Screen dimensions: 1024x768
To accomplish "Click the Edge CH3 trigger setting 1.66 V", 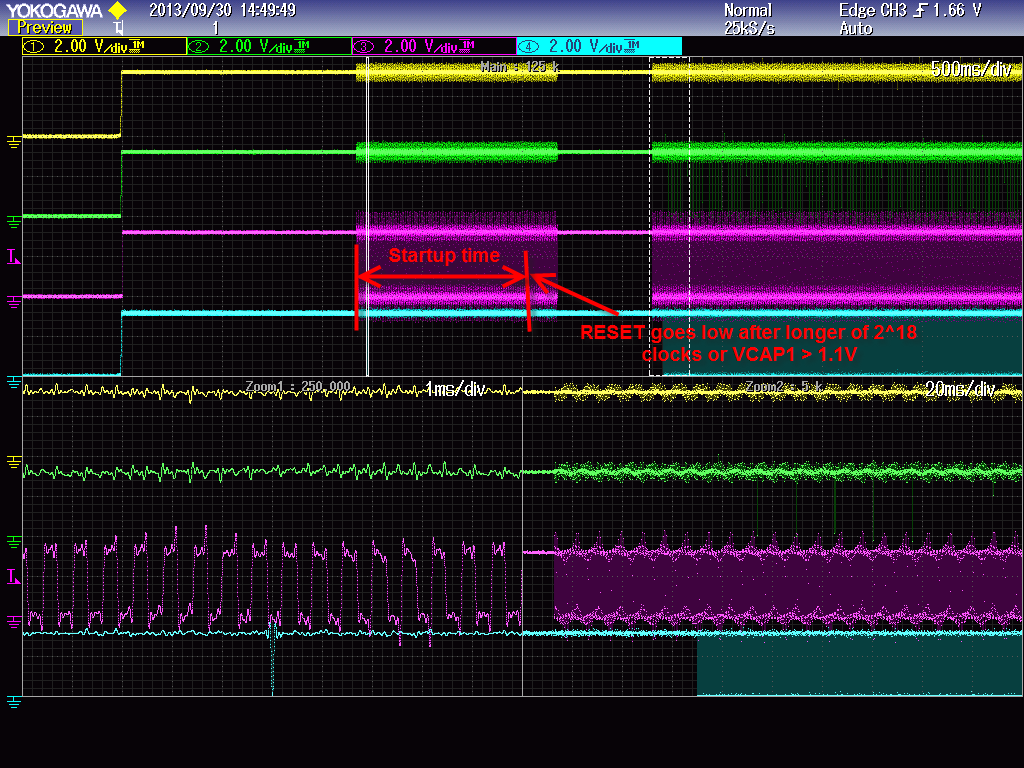I will (910, 10).
